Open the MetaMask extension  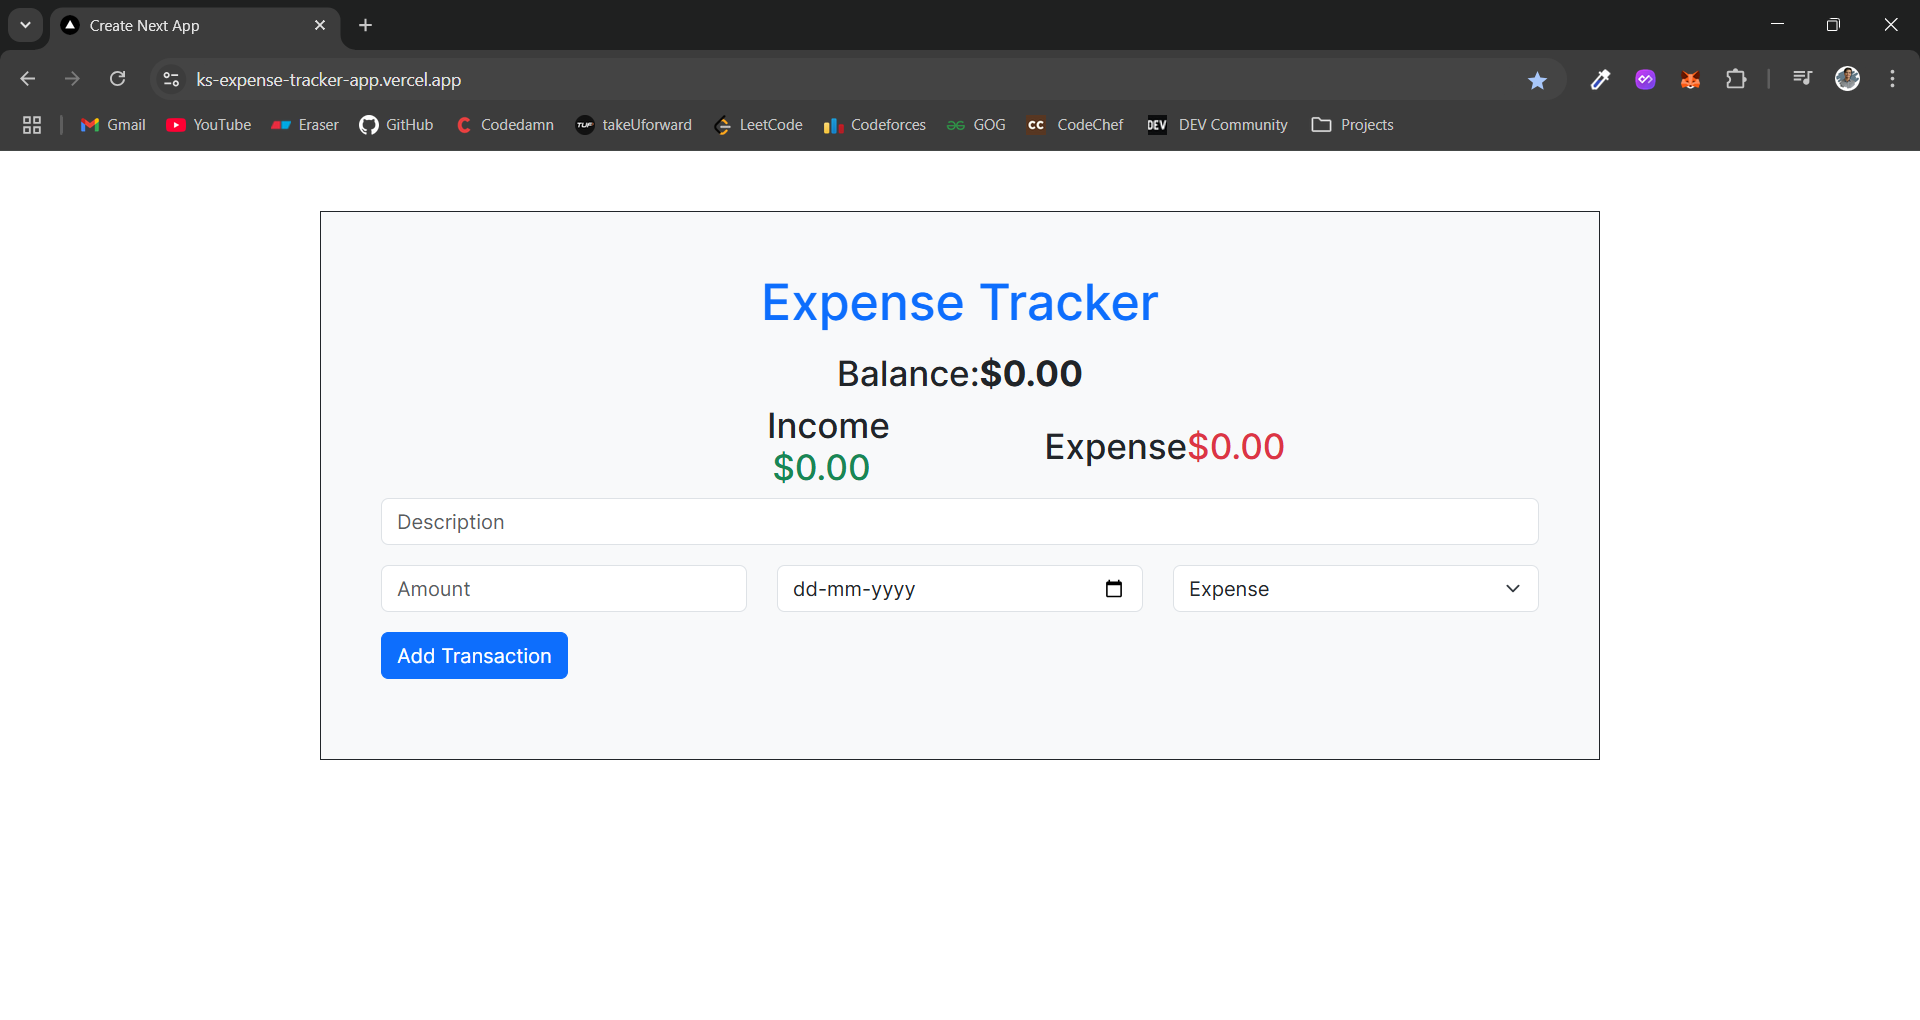point(1690,79)
